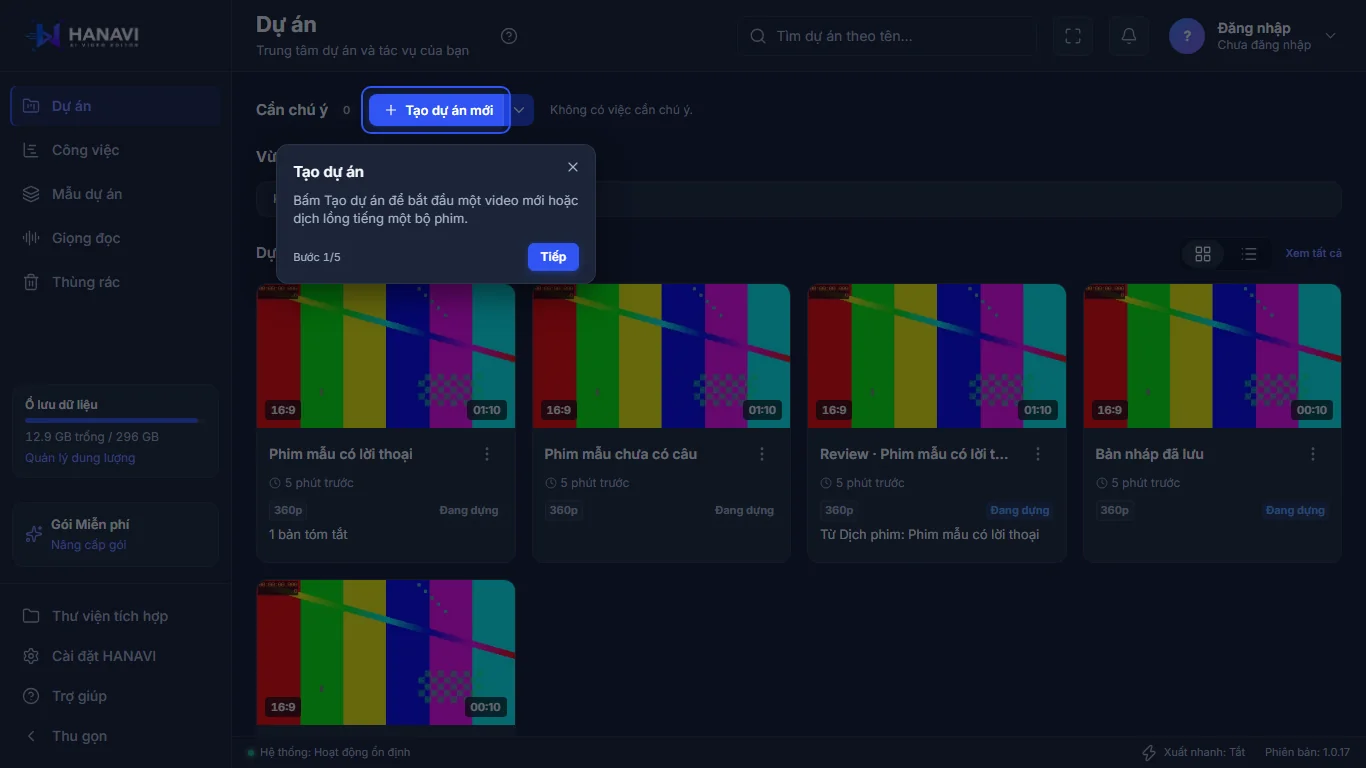The image size is (1366, 768).
Task: Click Tiếp in the tutorial tooltip
Action: (x=553, y=257)
